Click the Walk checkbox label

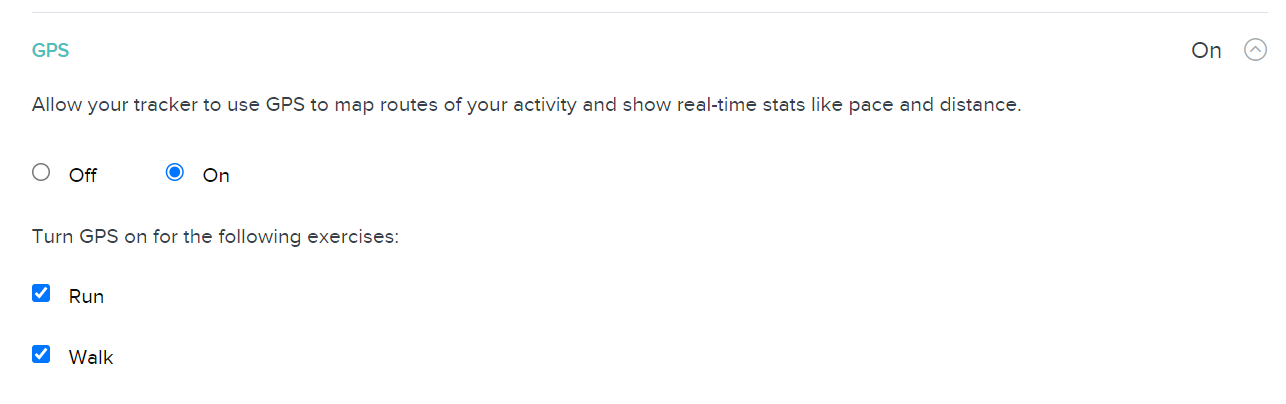tap(91, 357)
